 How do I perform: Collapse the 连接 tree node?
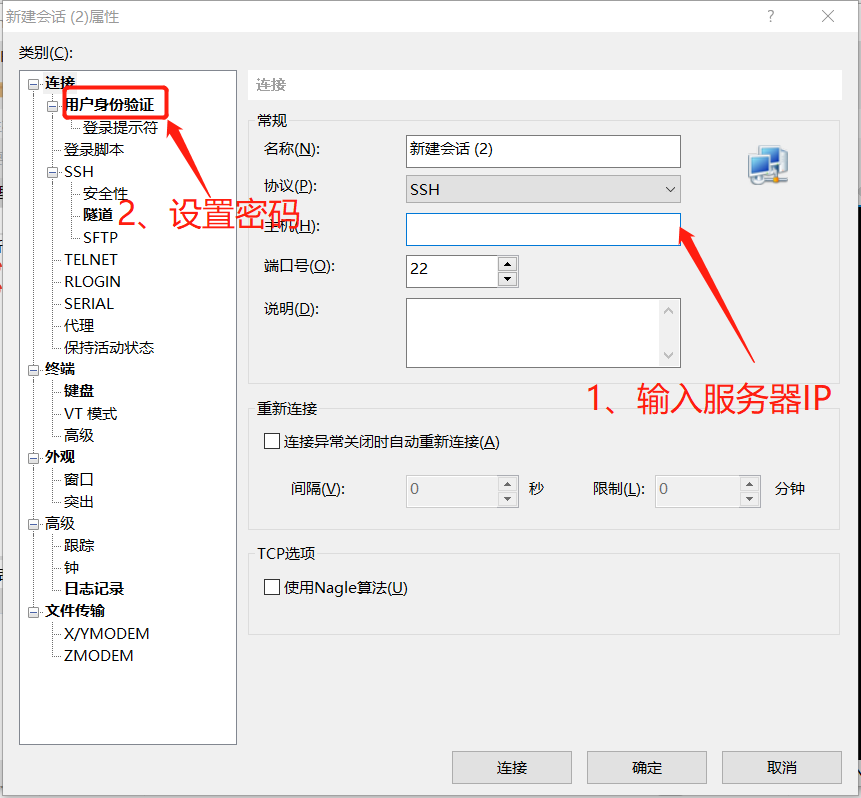pos(33,84)
